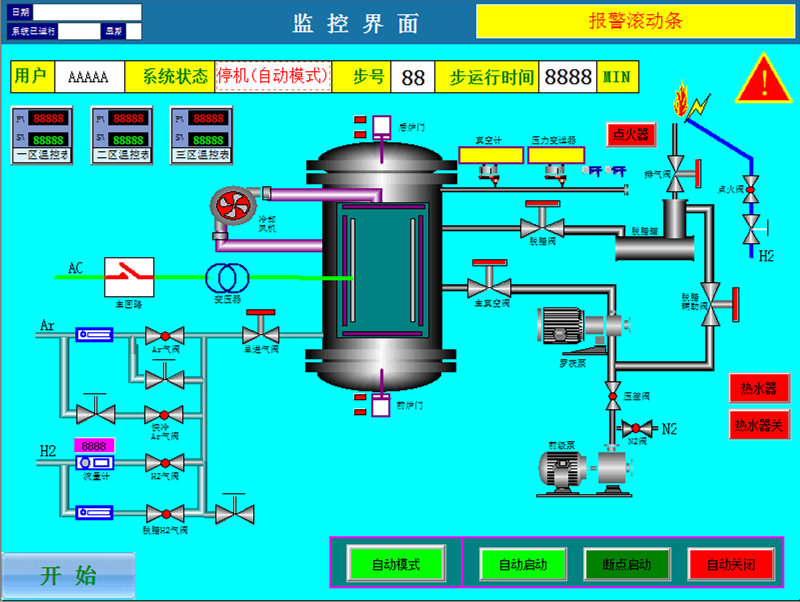Image resolution: width=800 pixels, height=602 pixels.
Task: Click the 步号 step number field
Action: click(x=413, y=77)
